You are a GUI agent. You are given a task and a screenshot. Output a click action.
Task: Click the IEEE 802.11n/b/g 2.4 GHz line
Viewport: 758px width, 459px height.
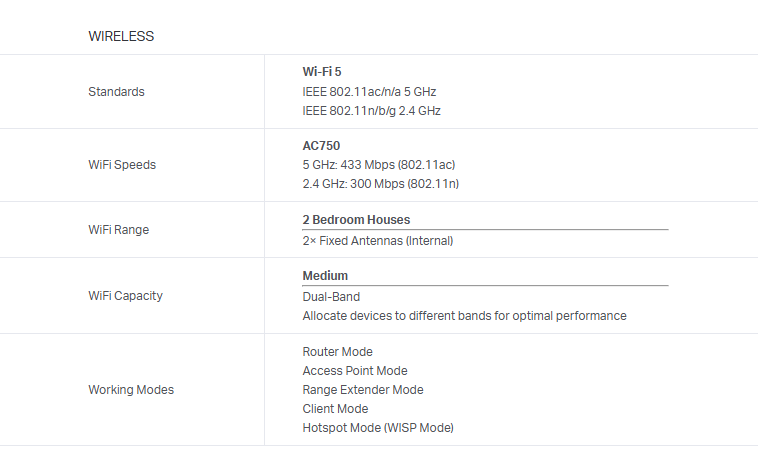[x=371, y=111]
